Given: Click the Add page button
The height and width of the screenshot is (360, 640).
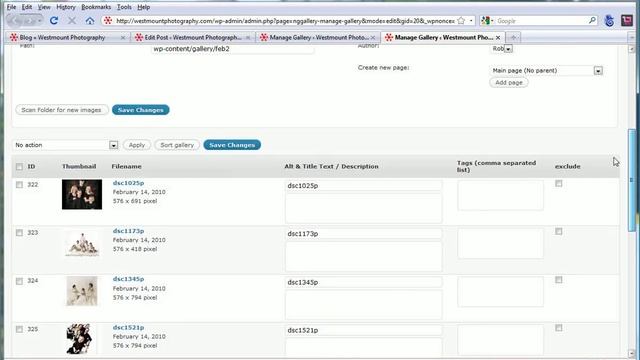Looking at the screenshot, I should (x=509, y=82).
